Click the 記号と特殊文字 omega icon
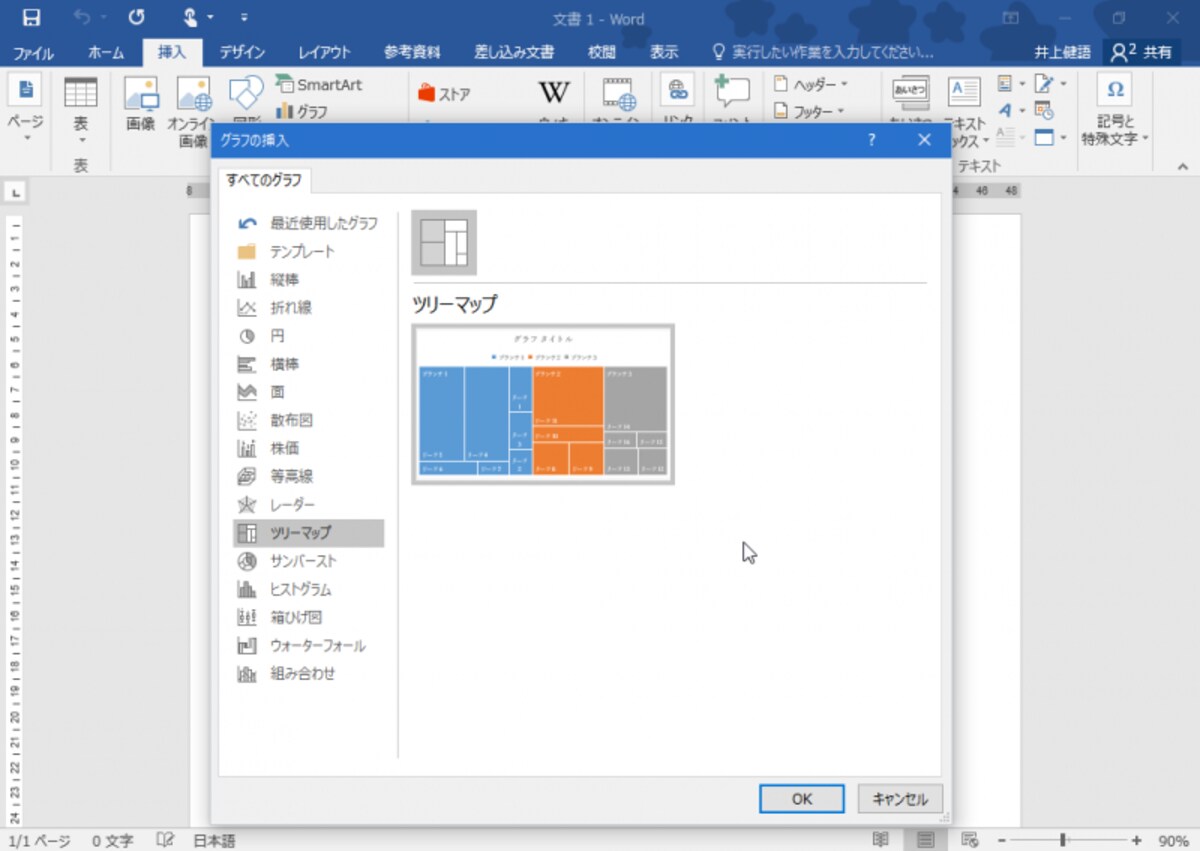Image resolution: width=1200 pixels, height=851 pixels. [1115, 90]
